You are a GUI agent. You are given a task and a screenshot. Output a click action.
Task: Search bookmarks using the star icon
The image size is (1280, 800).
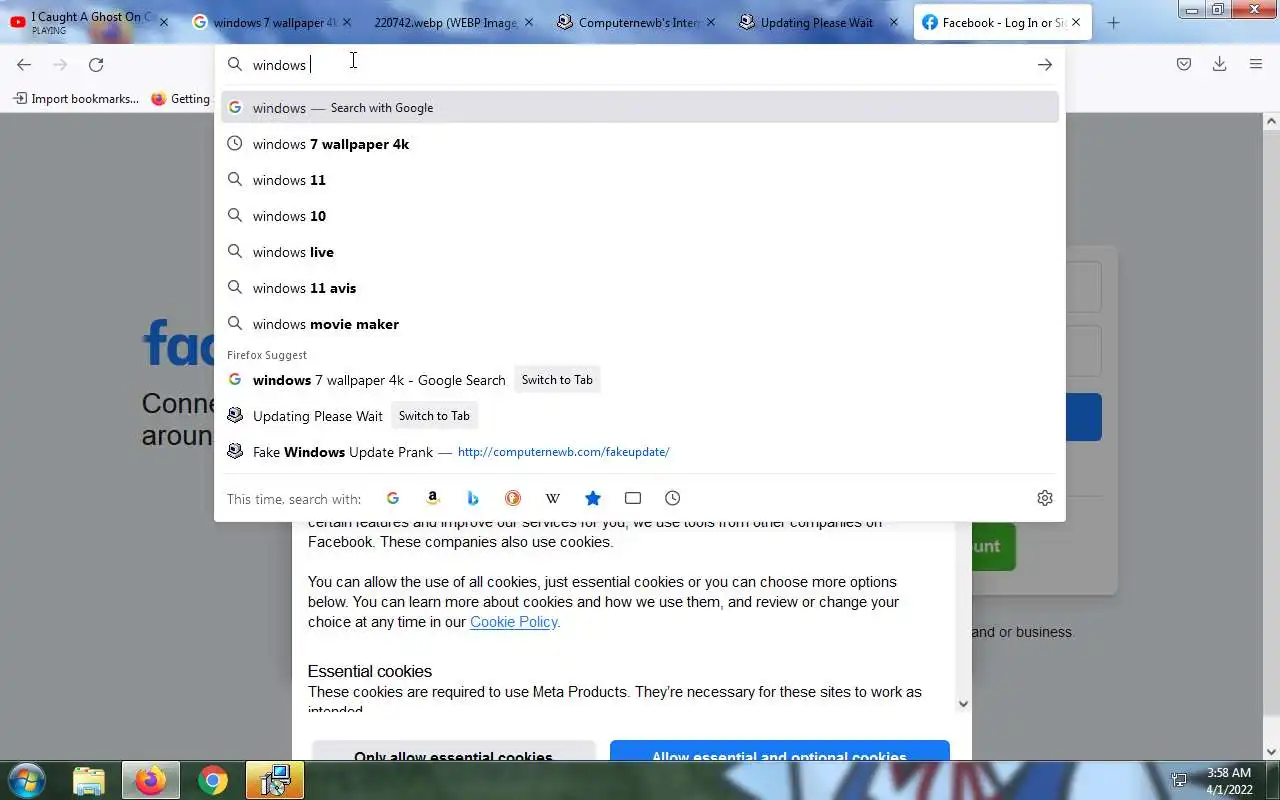point(593,498)
